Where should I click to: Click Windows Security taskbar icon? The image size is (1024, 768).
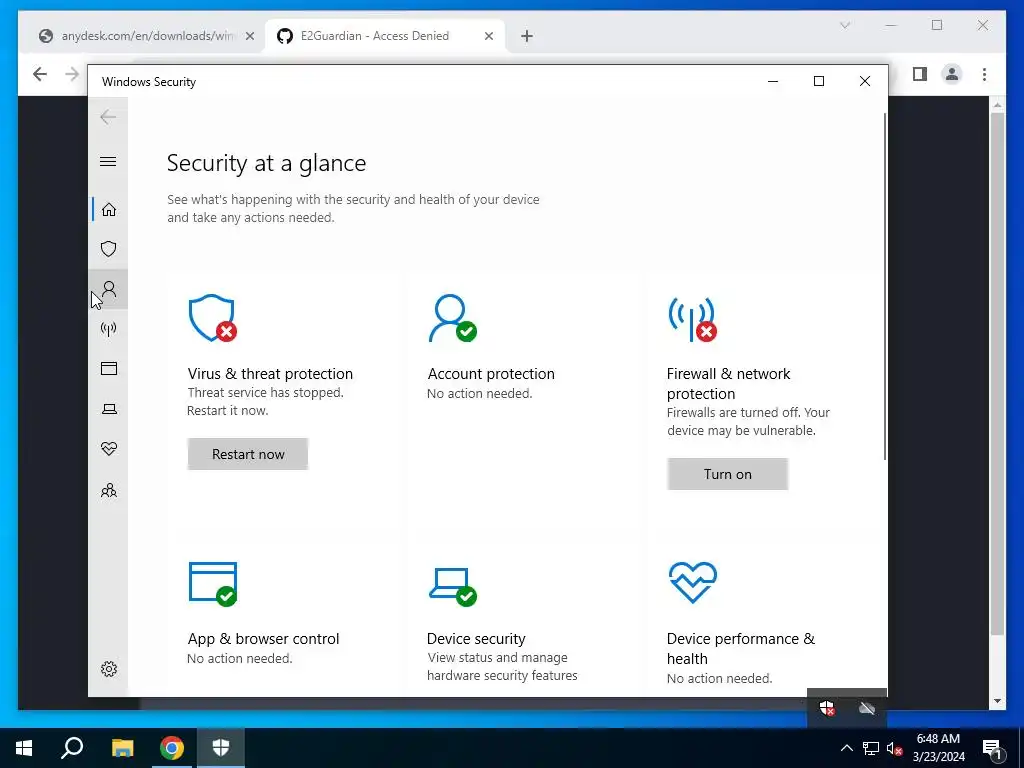coord(221,748)
